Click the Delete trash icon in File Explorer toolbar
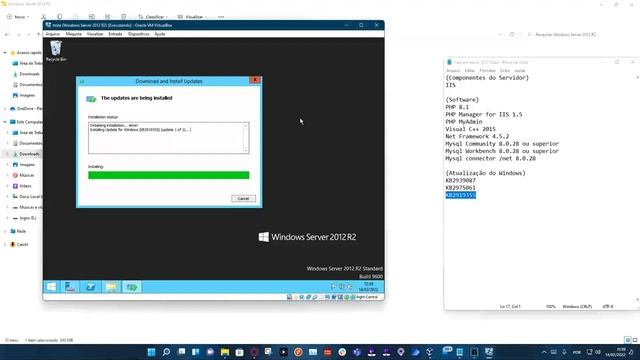The width and height of the screenshot is (640, 360). 123,17
